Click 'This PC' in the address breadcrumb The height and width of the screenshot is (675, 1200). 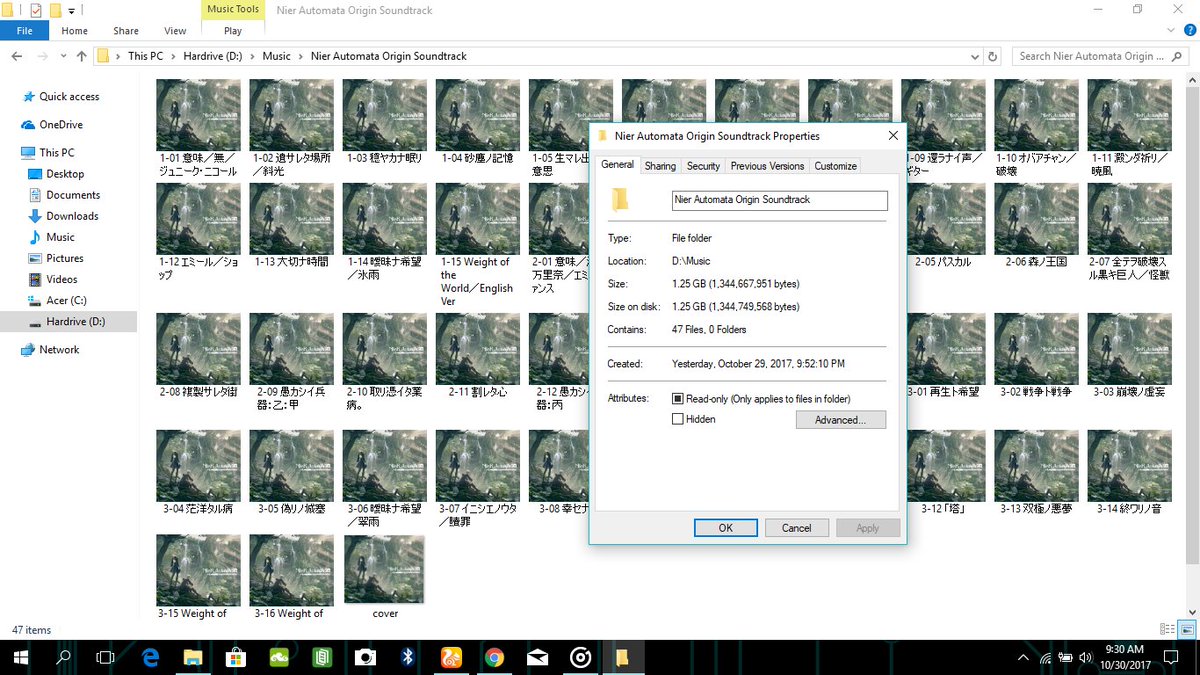pos(145,56)
